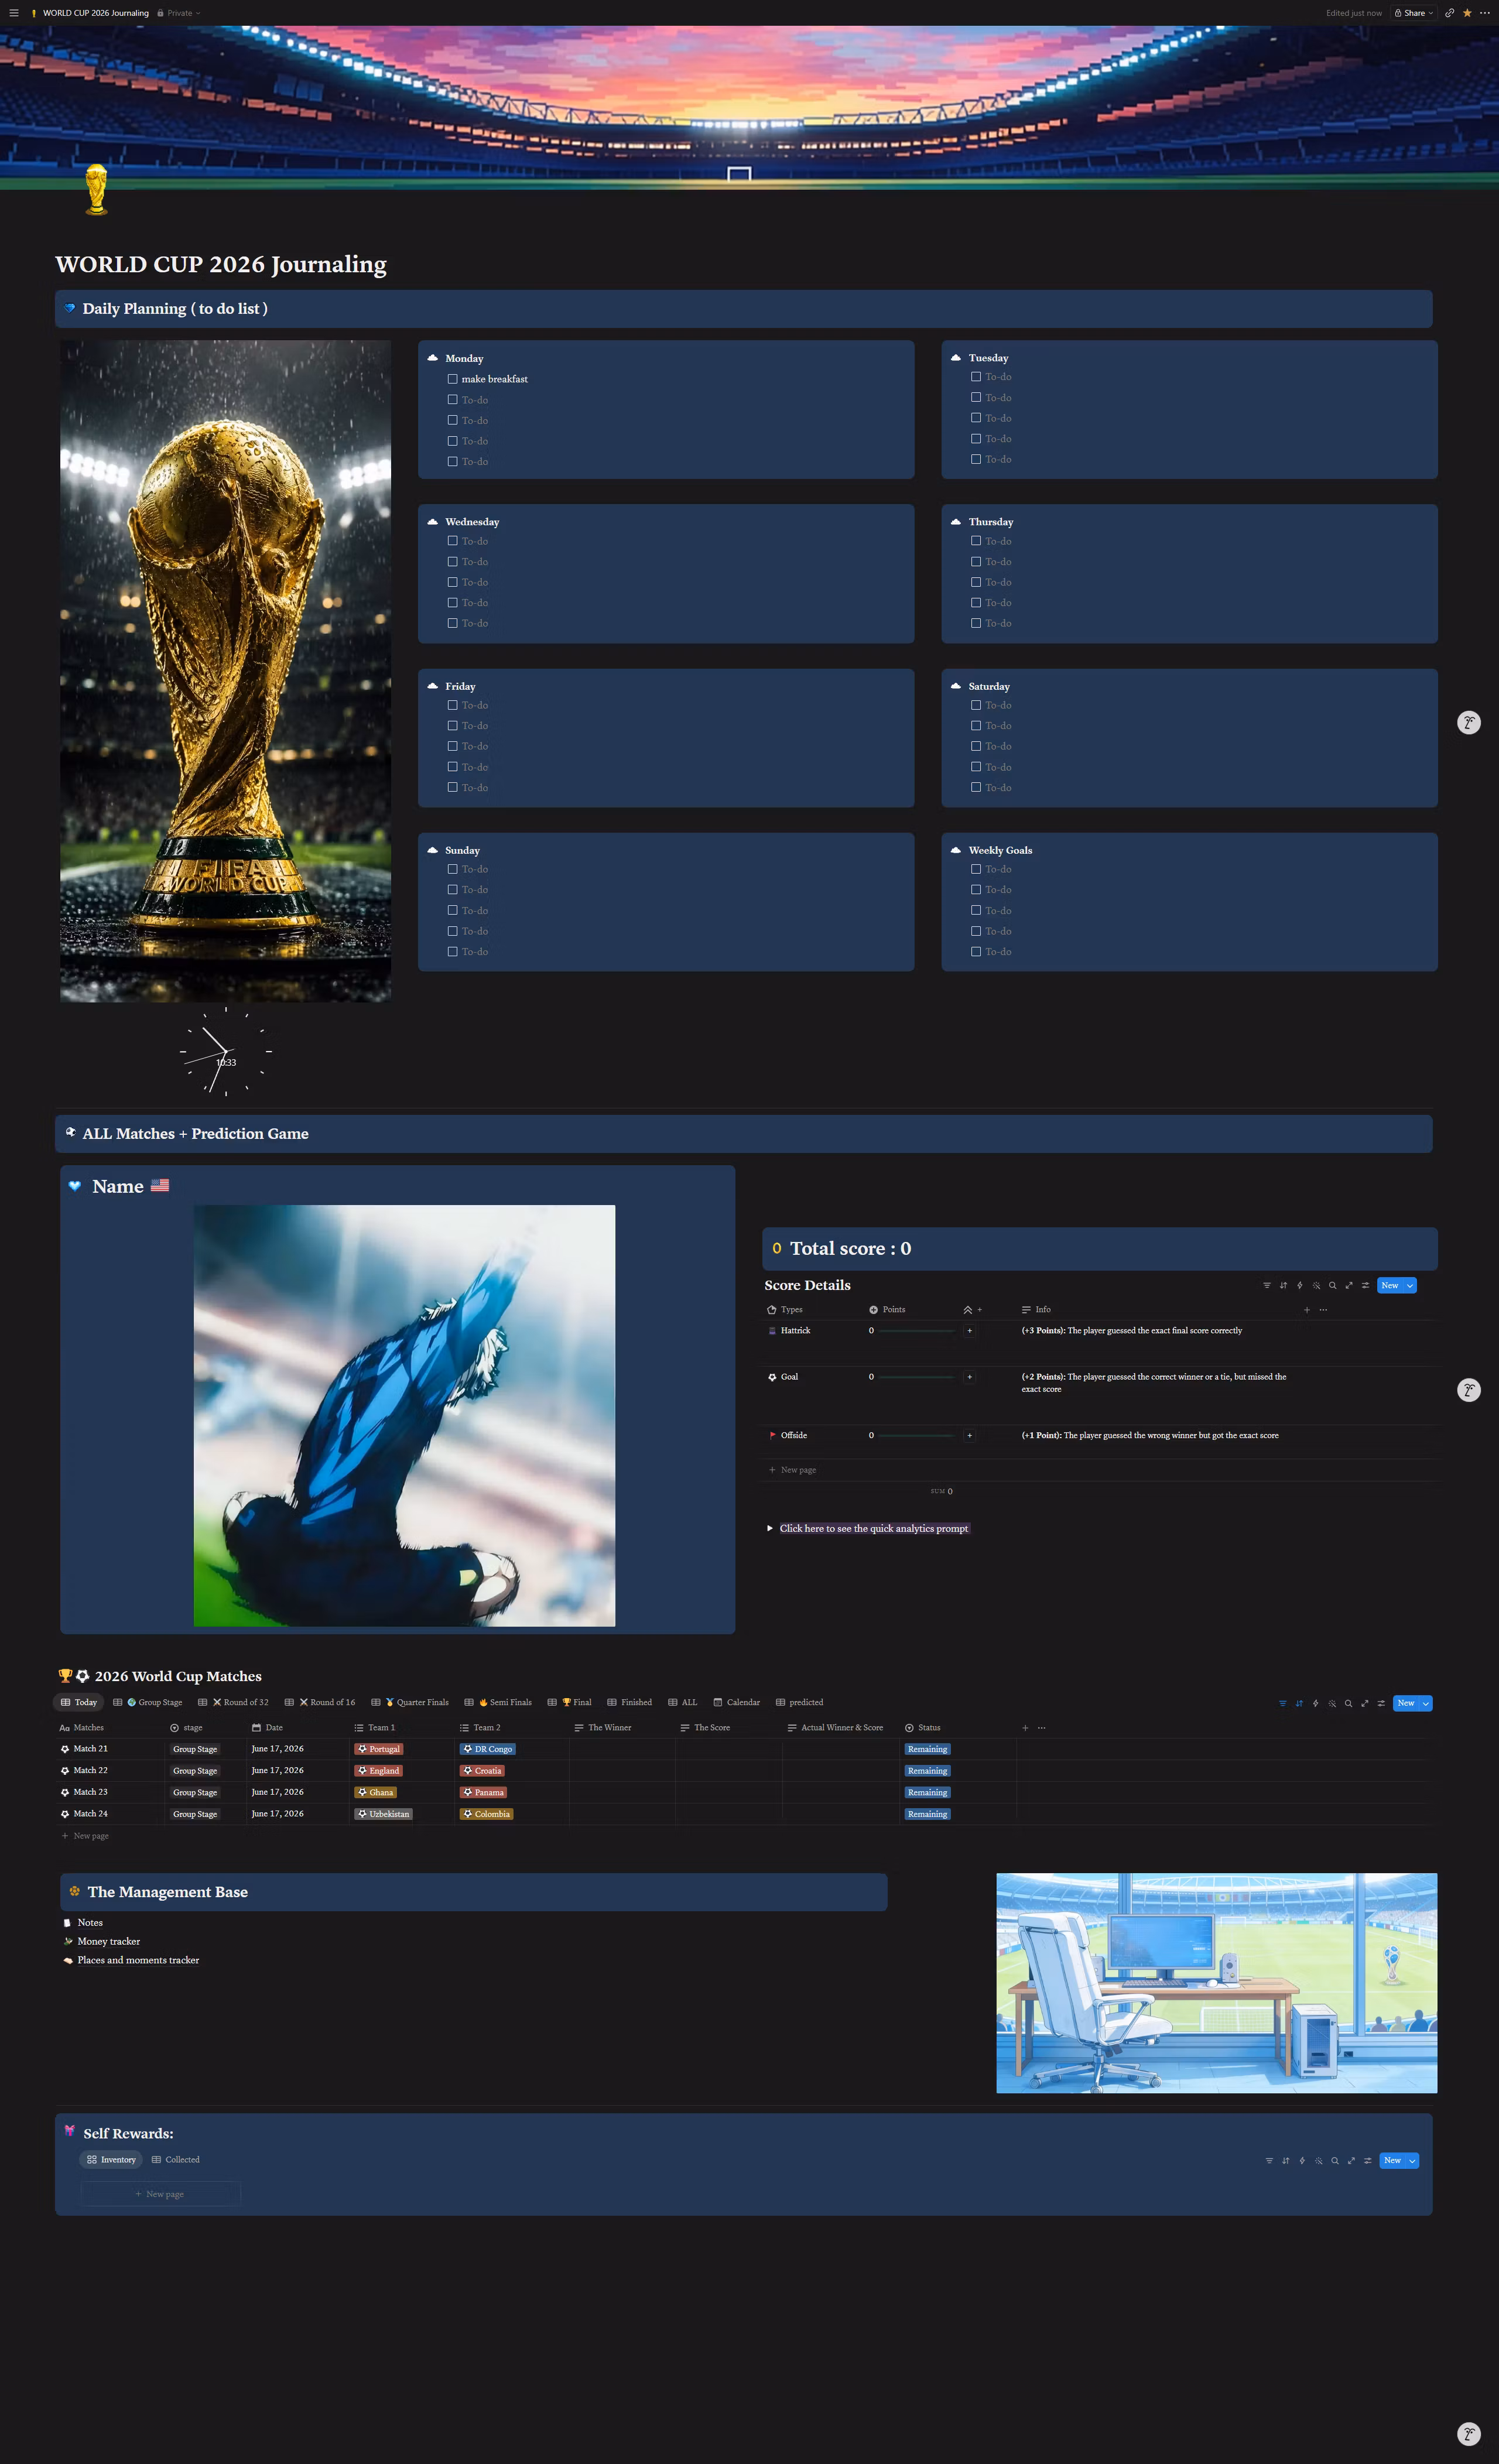
Task: Toggle the favorite star icon
Action: pyautogui.click(x=1467, y=13)
